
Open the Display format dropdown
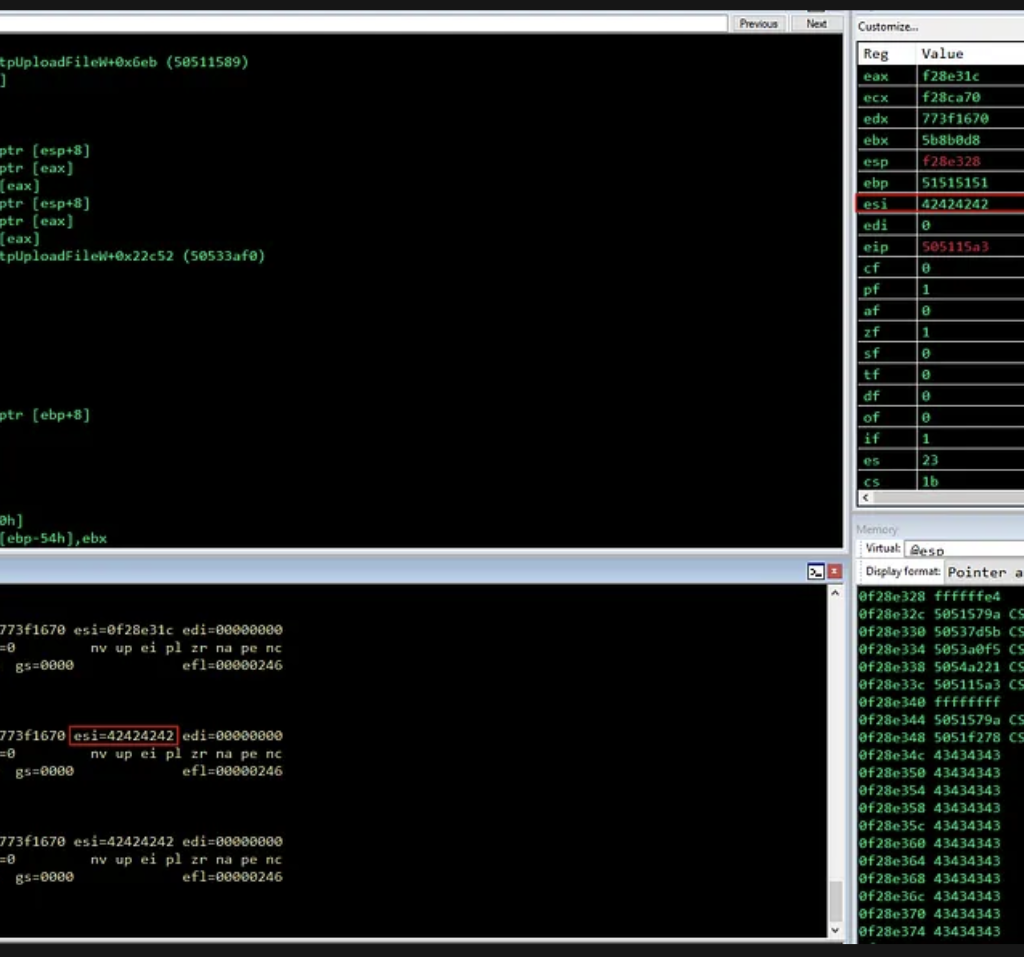pyautogui.click(x=984, y=572)
